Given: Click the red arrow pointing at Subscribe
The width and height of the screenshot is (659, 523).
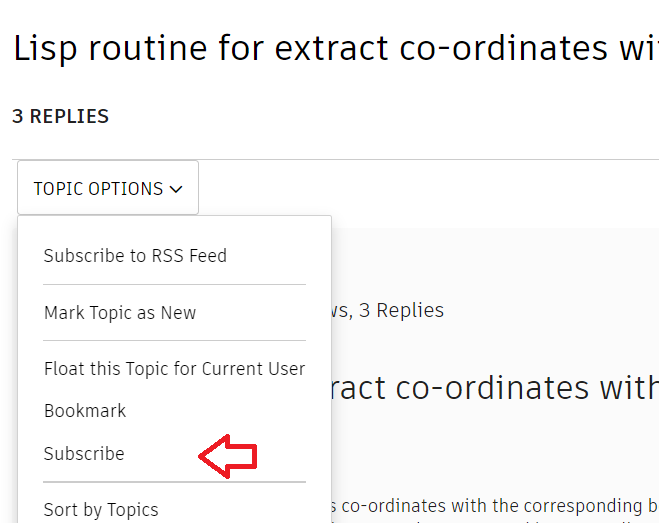Looking at the screenshot, I should 228,455.
